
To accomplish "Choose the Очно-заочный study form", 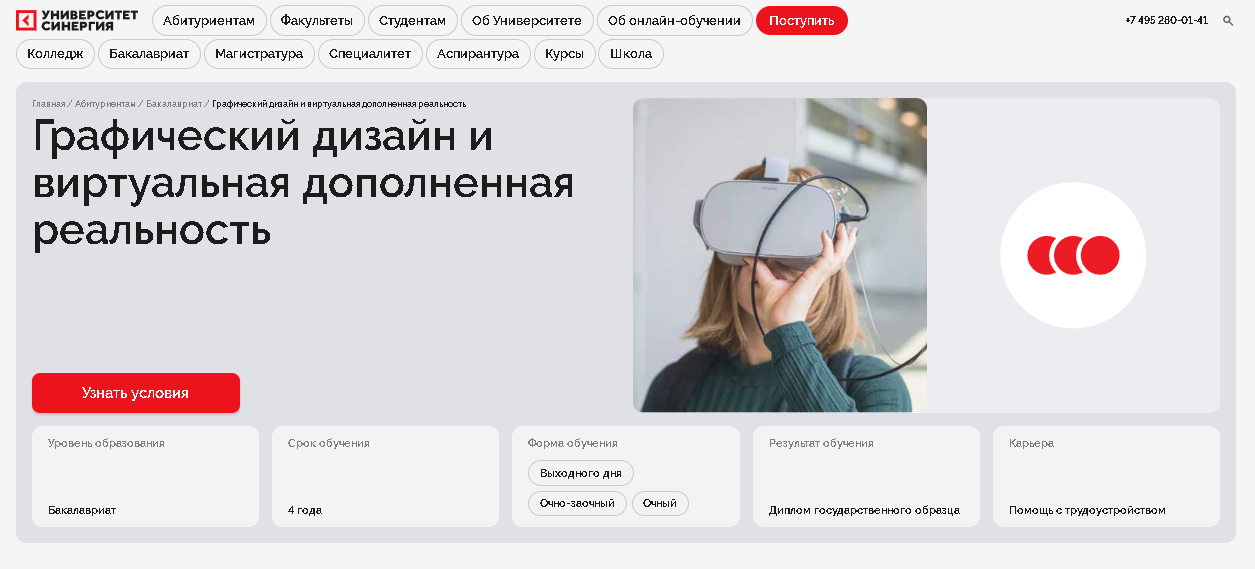I will coord(577,503).
